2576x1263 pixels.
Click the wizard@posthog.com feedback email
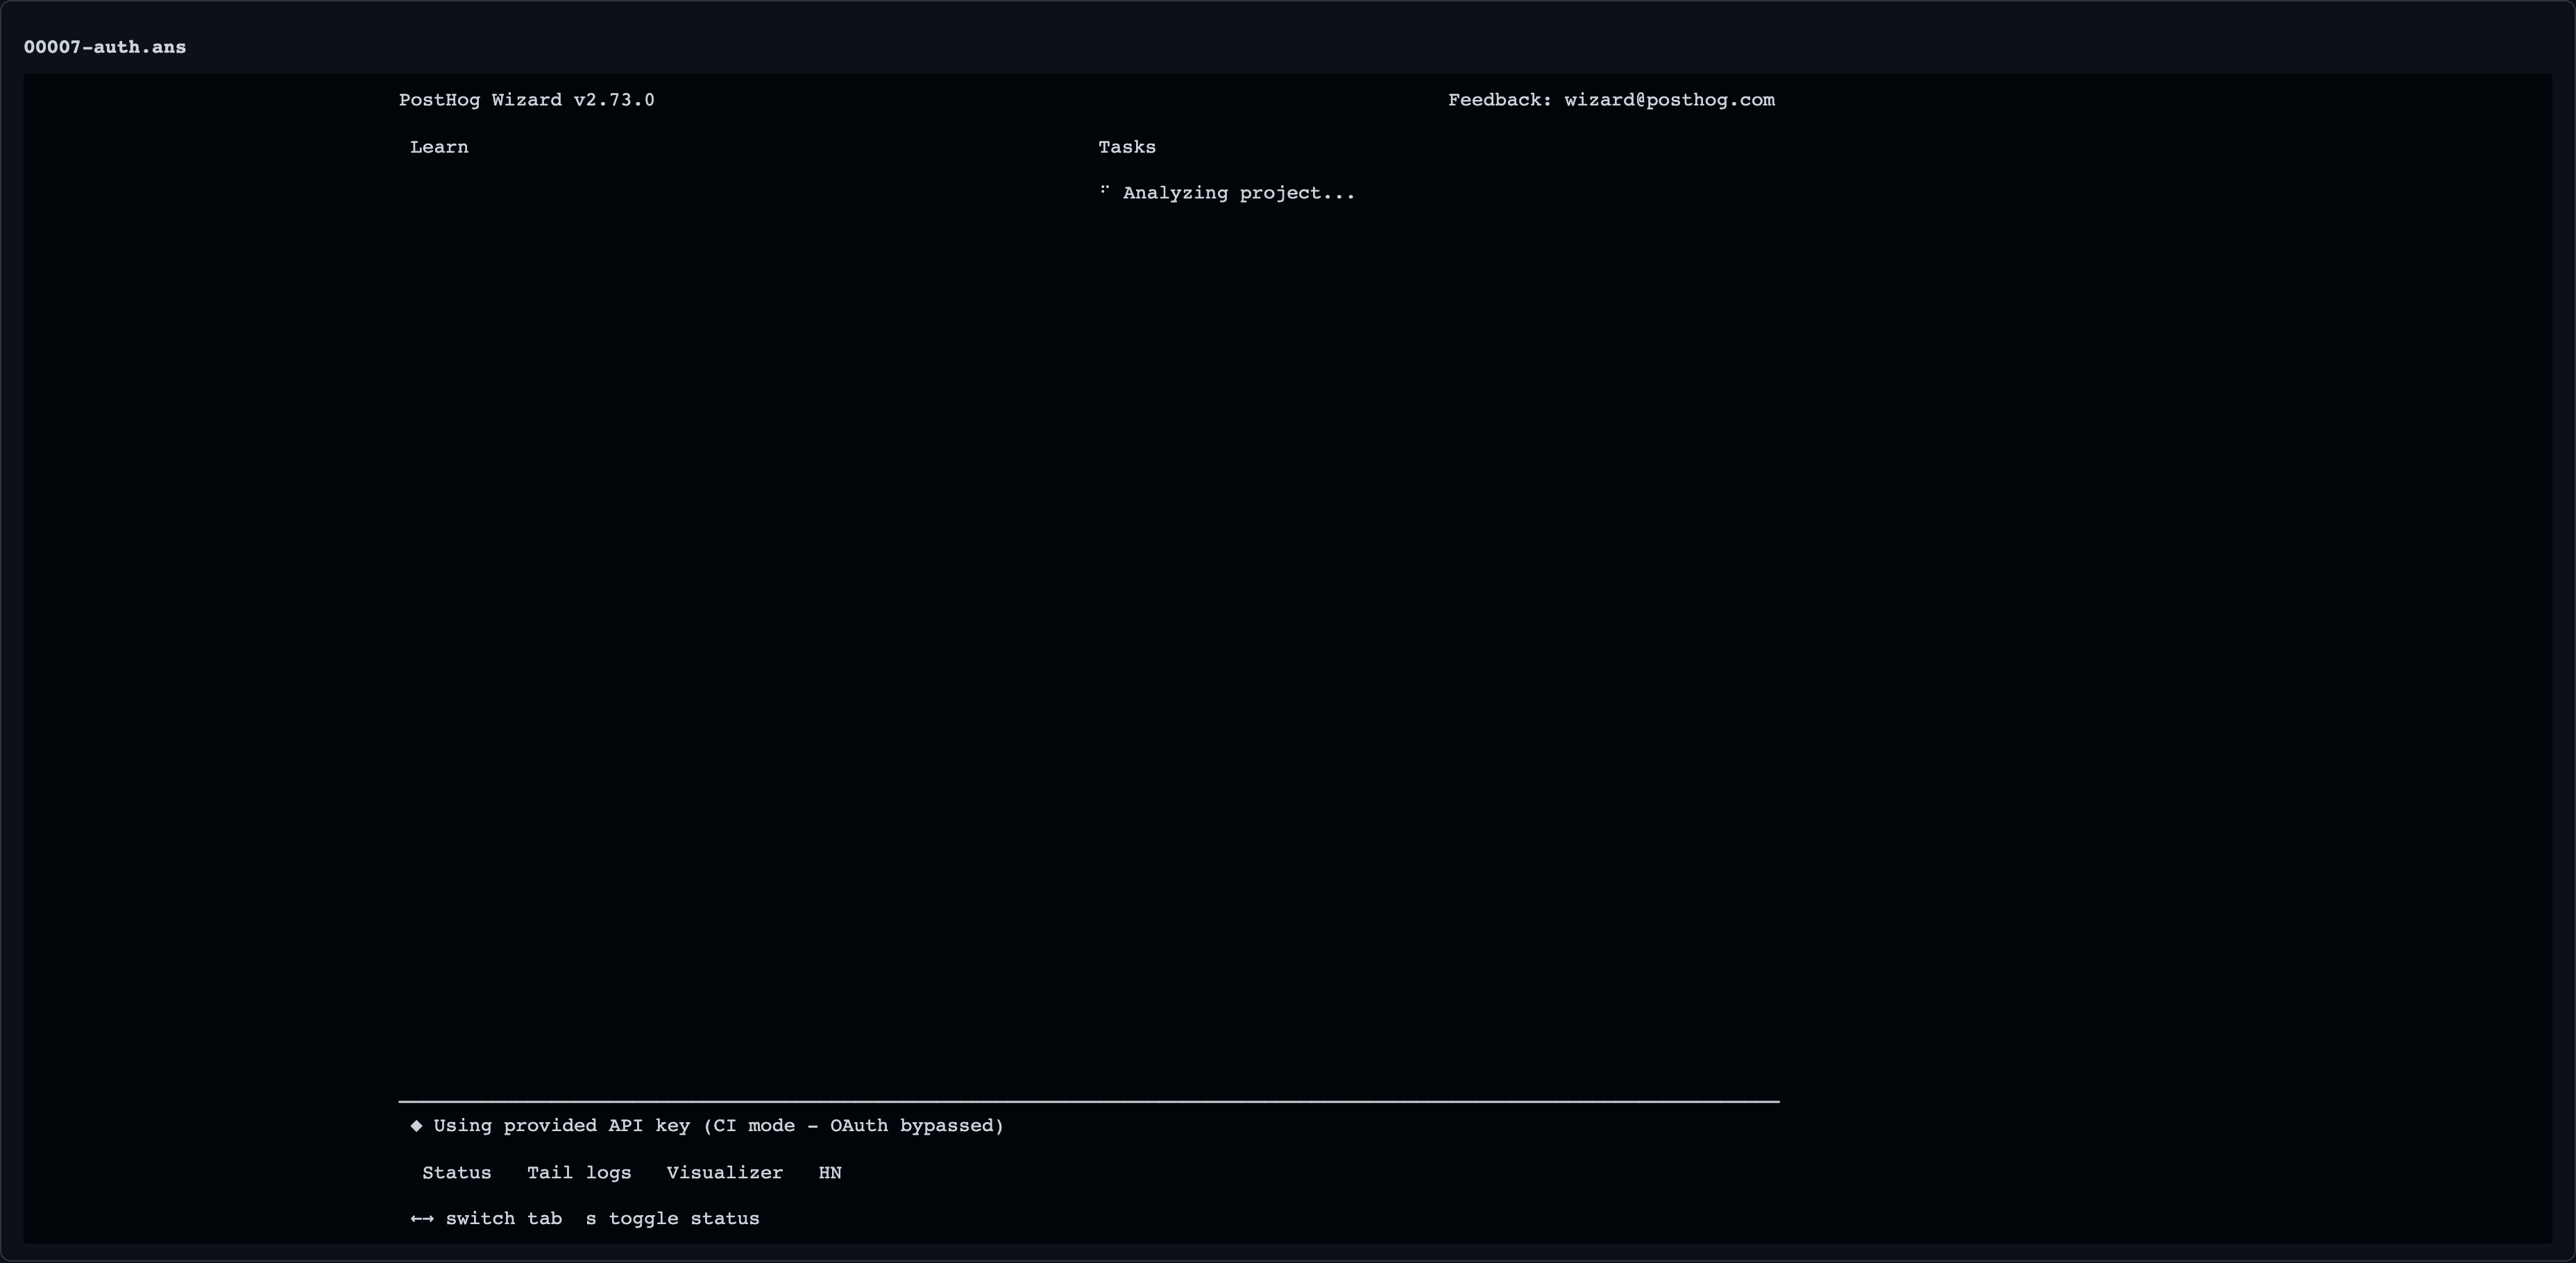1669,100
